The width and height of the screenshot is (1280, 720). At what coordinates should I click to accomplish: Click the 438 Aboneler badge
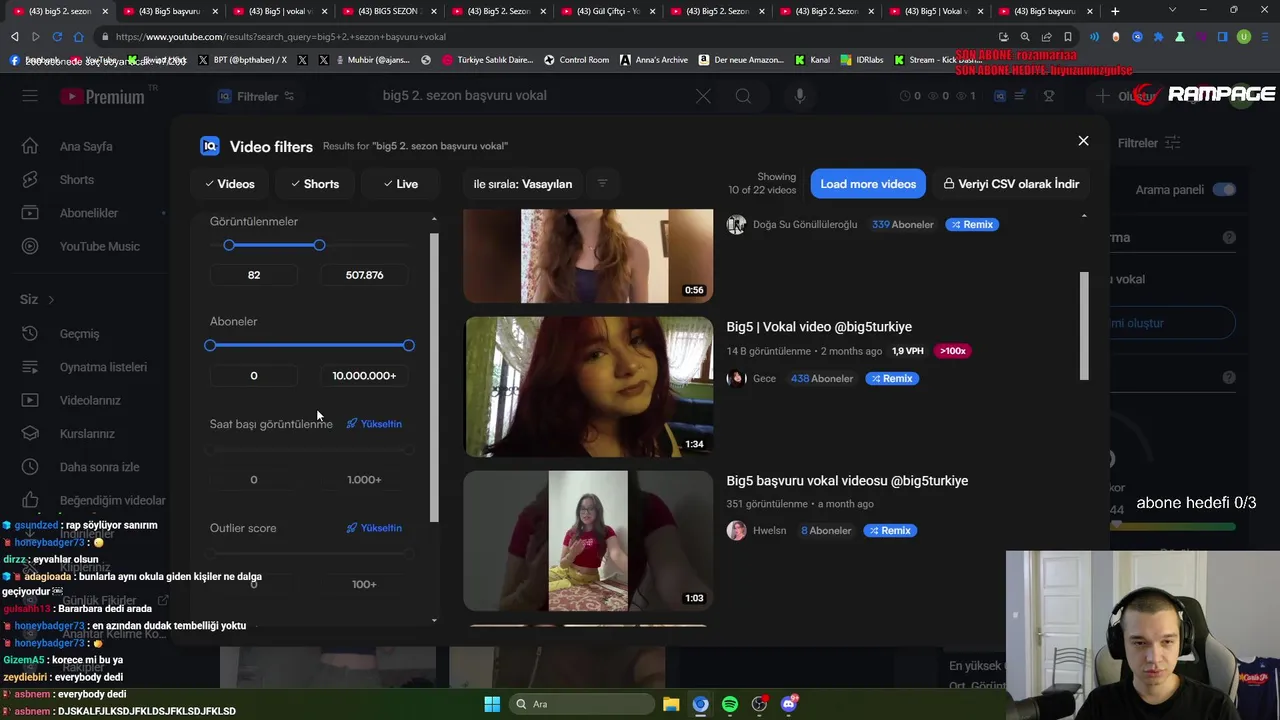pos(821,378)
